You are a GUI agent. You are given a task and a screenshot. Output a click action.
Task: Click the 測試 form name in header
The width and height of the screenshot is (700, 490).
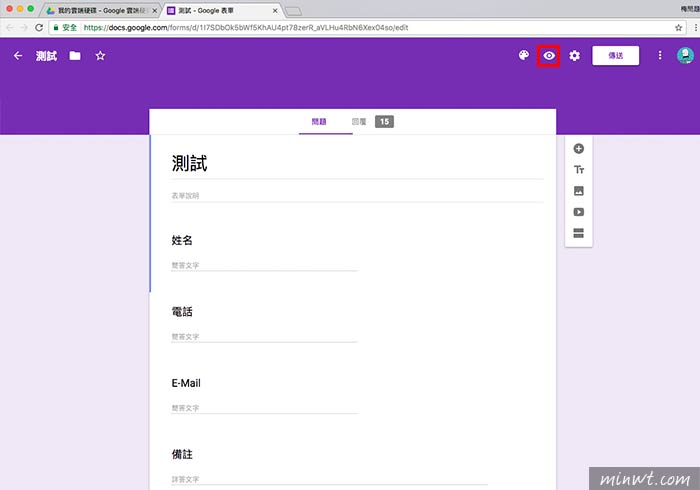click(x=46, y=56)
